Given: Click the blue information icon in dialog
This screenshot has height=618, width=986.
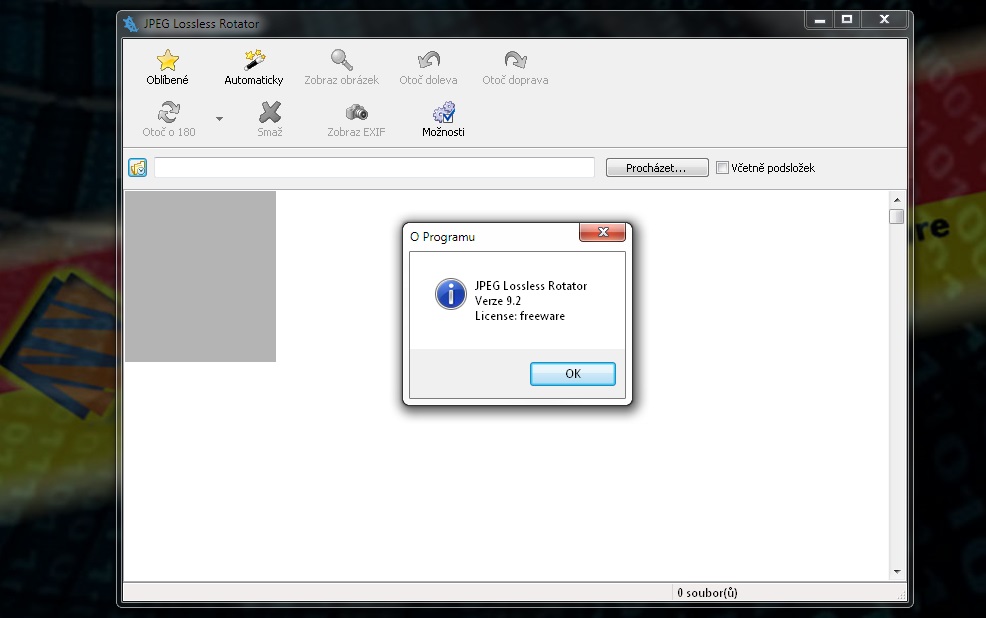Looking at the screenshot, I should (451, 294).
